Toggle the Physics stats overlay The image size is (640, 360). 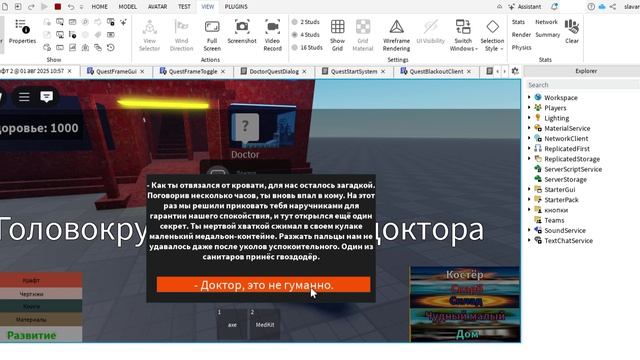pyautogui.click(x=521, y=47)
